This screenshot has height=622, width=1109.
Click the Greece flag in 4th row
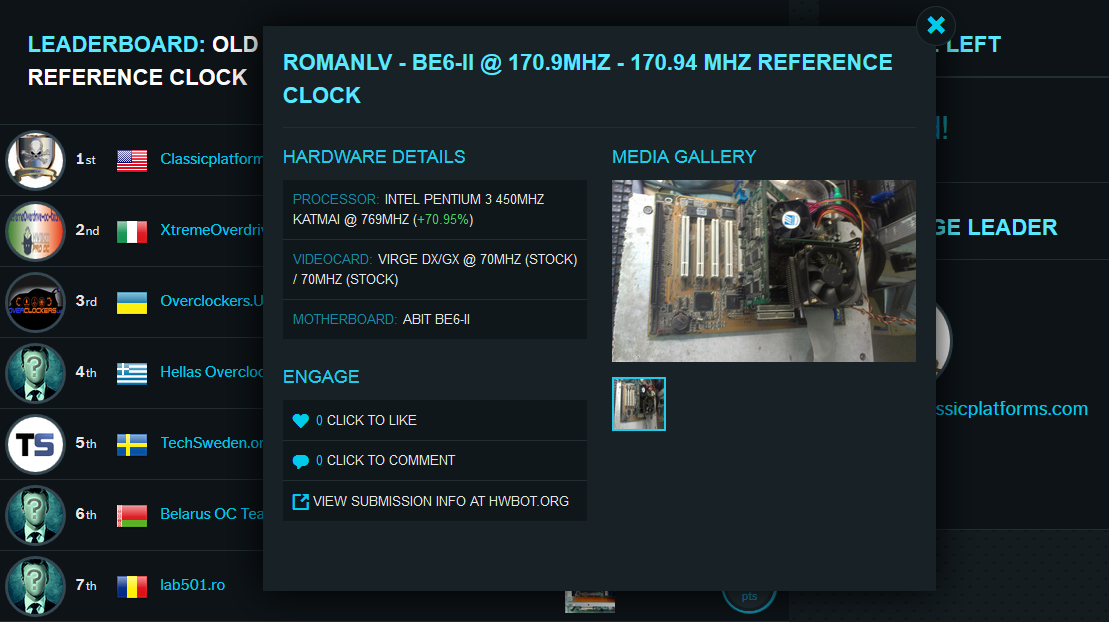pyautogui.click(x=132, y=374)
